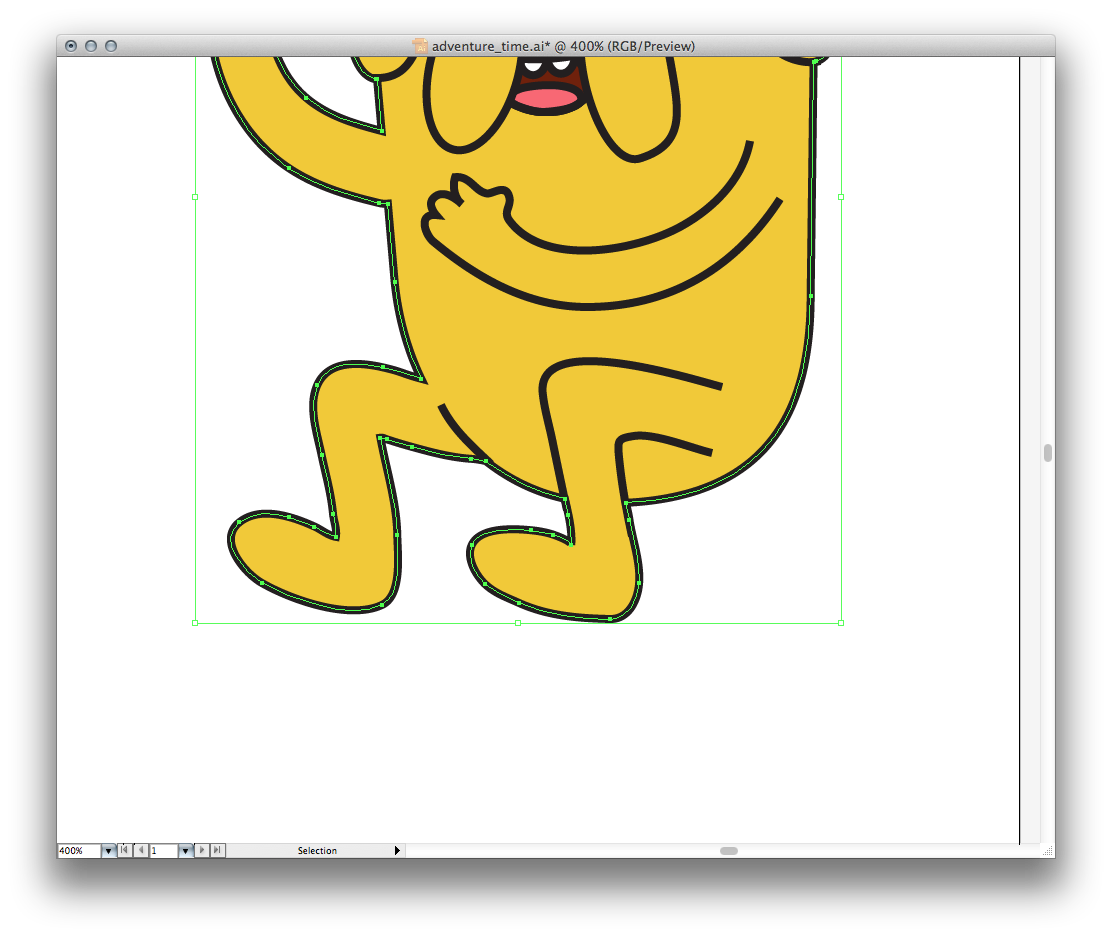Open the 400% zoom level dropdown
Image resolution: width=1112 pixels, height=937 pixels.
pyautogui.click(x=108, y=851)
